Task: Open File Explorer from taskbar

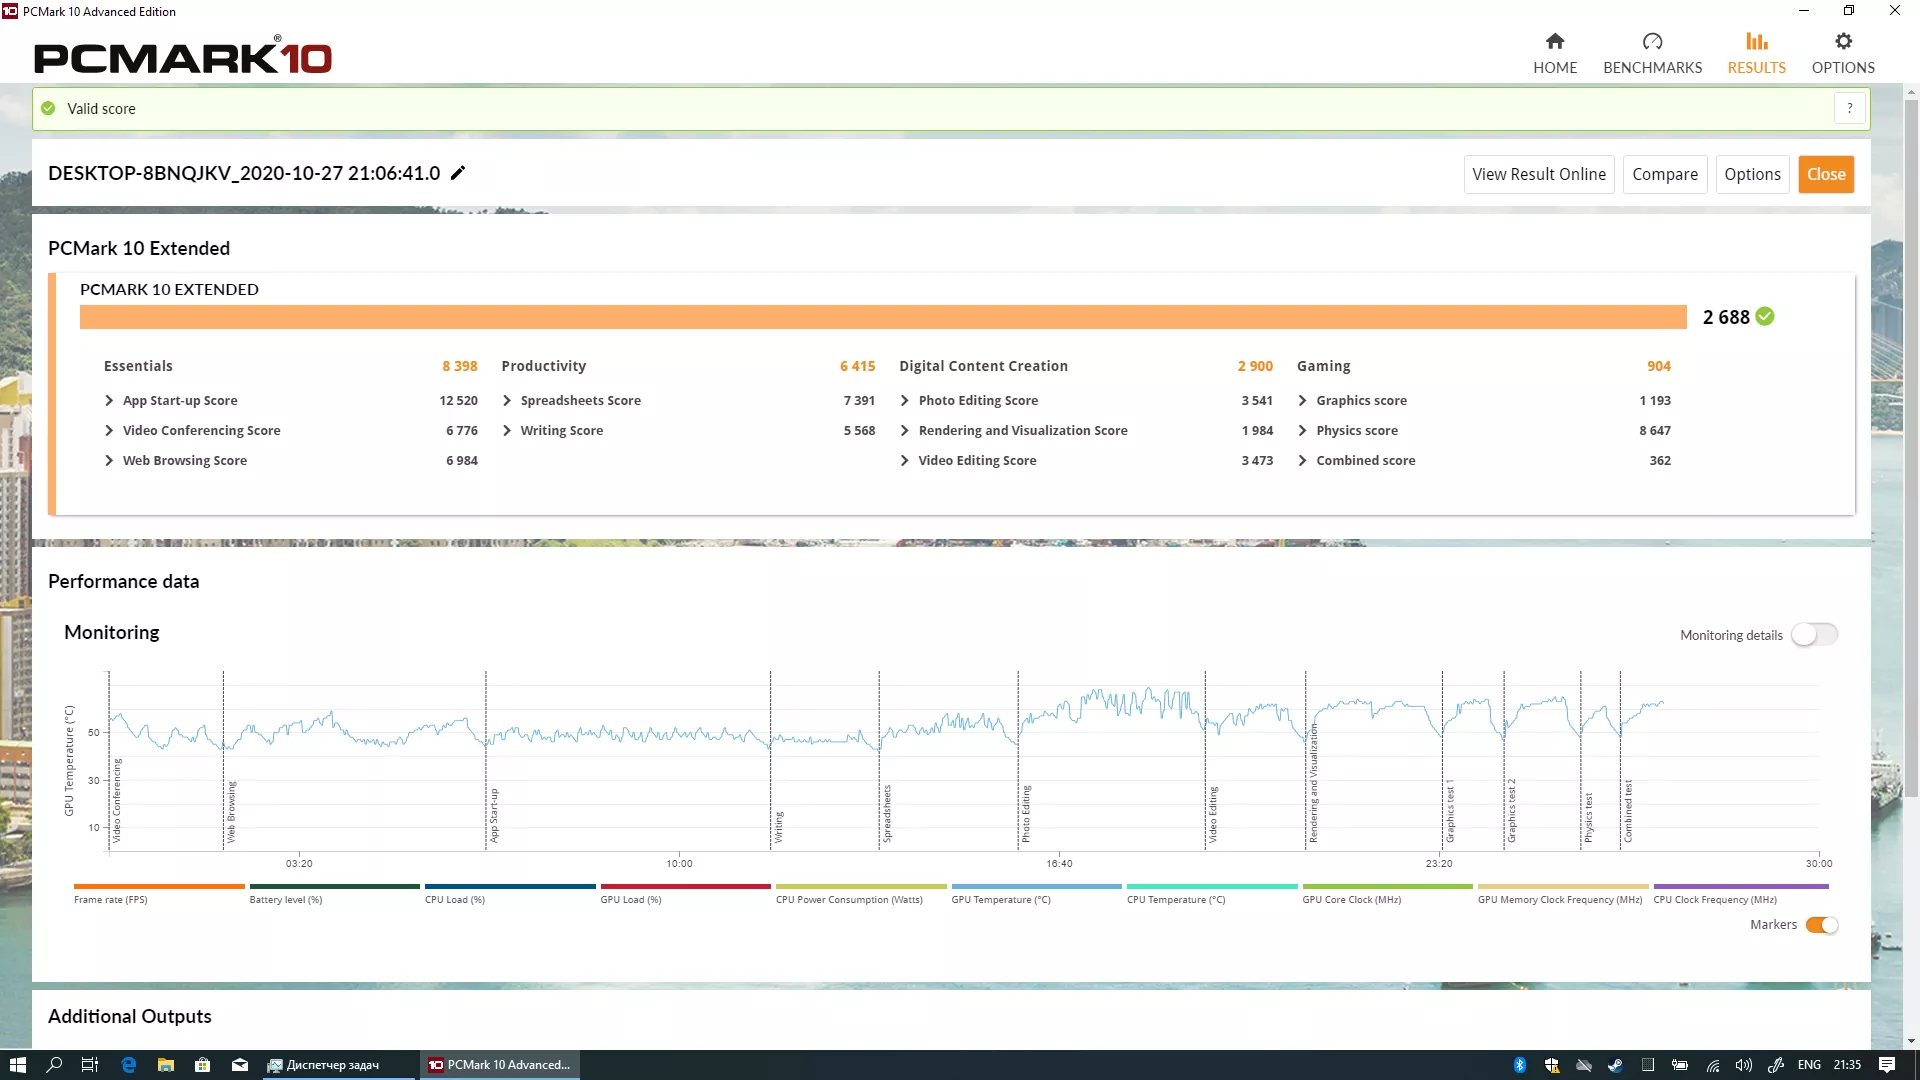Action: (166, 1065)
